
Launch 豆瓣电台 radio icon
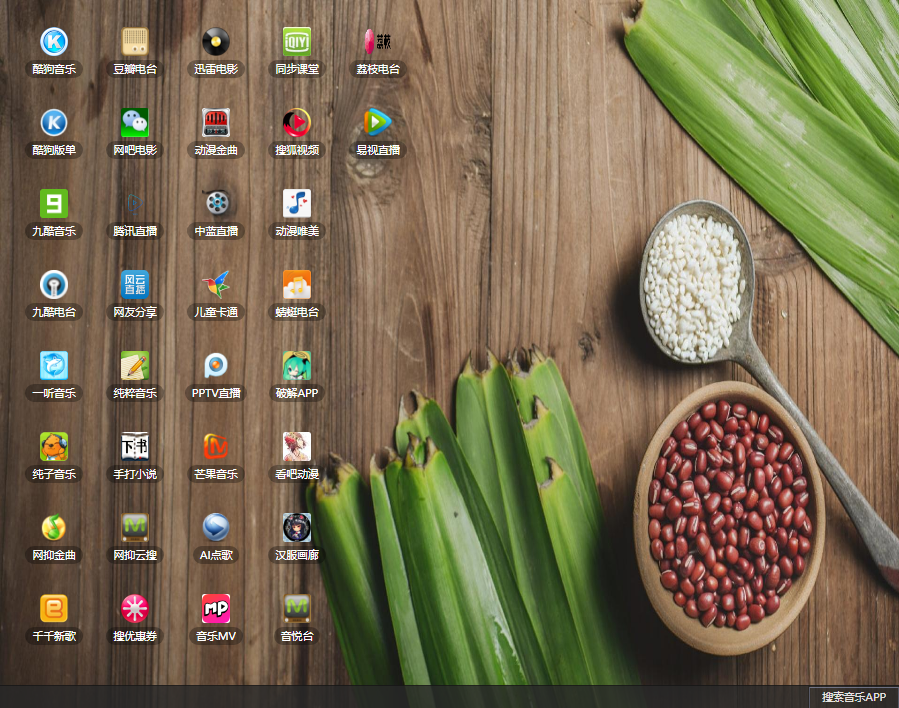click(x=135, y=42)
